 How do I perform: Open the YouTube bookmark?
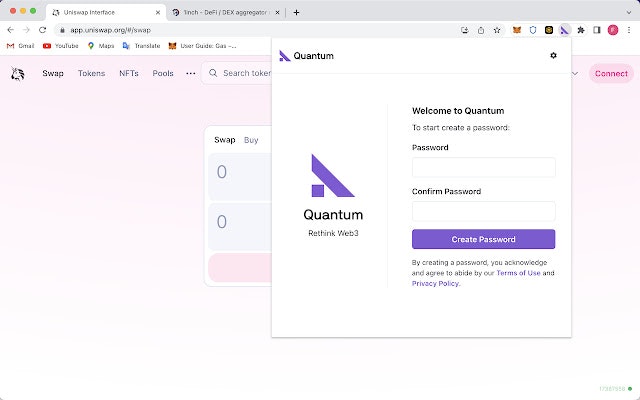[60, 46]
